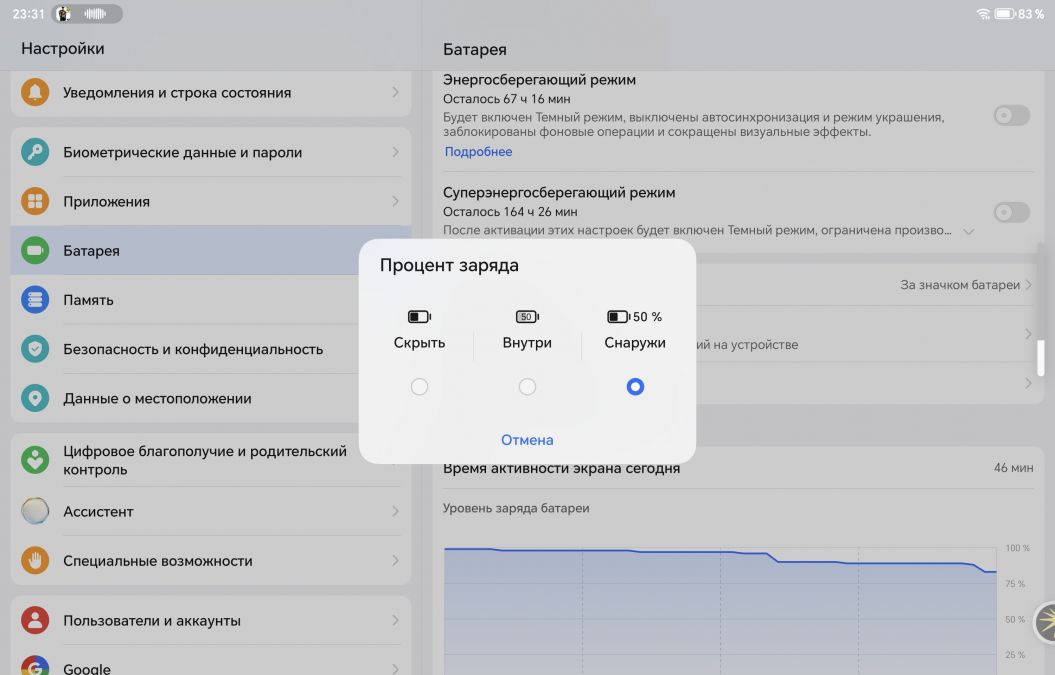Click Время активности экрана сегодня row
The image size is (1055, 675).
point(738,468)
